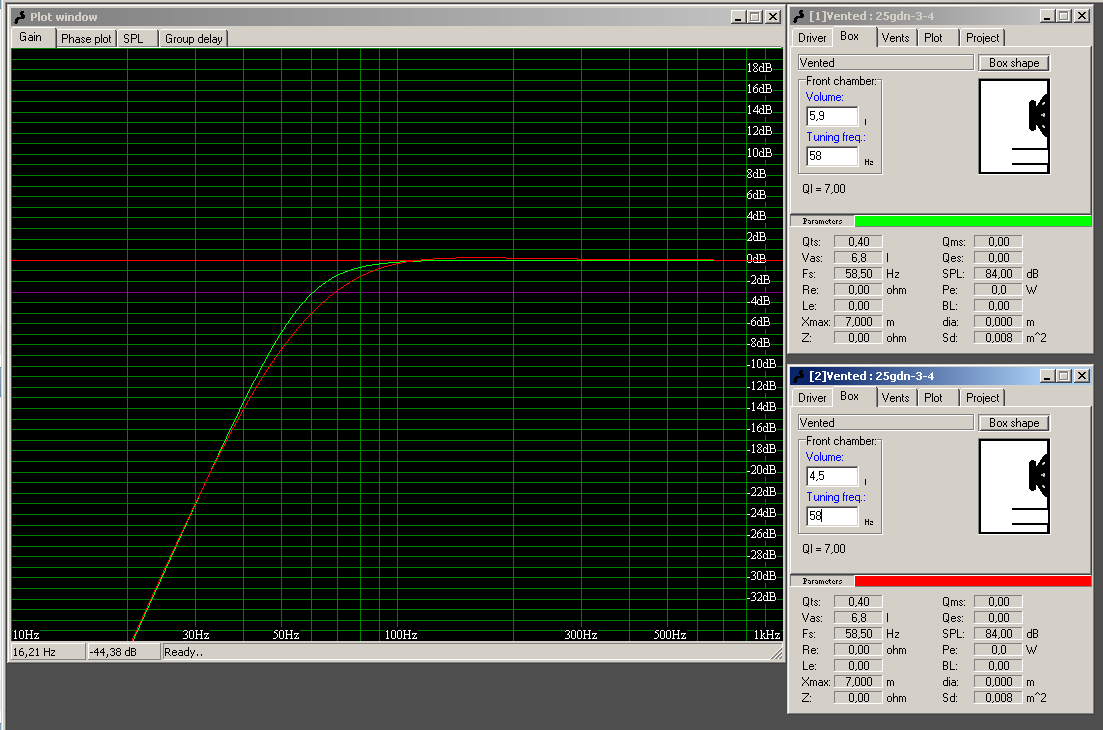Screen dimensions: 1103x730
Task: Open the Phase plot tab
Action: coord(86,39)
